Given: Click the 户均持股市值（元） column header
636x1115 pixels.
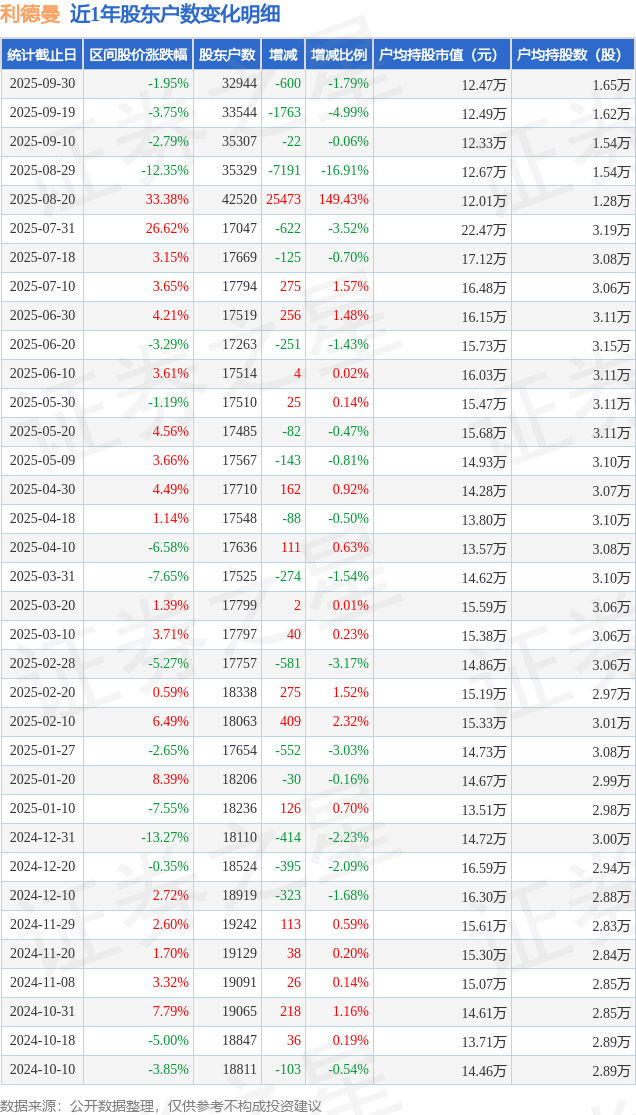Looking at the screenshot, I should [441, 55].
